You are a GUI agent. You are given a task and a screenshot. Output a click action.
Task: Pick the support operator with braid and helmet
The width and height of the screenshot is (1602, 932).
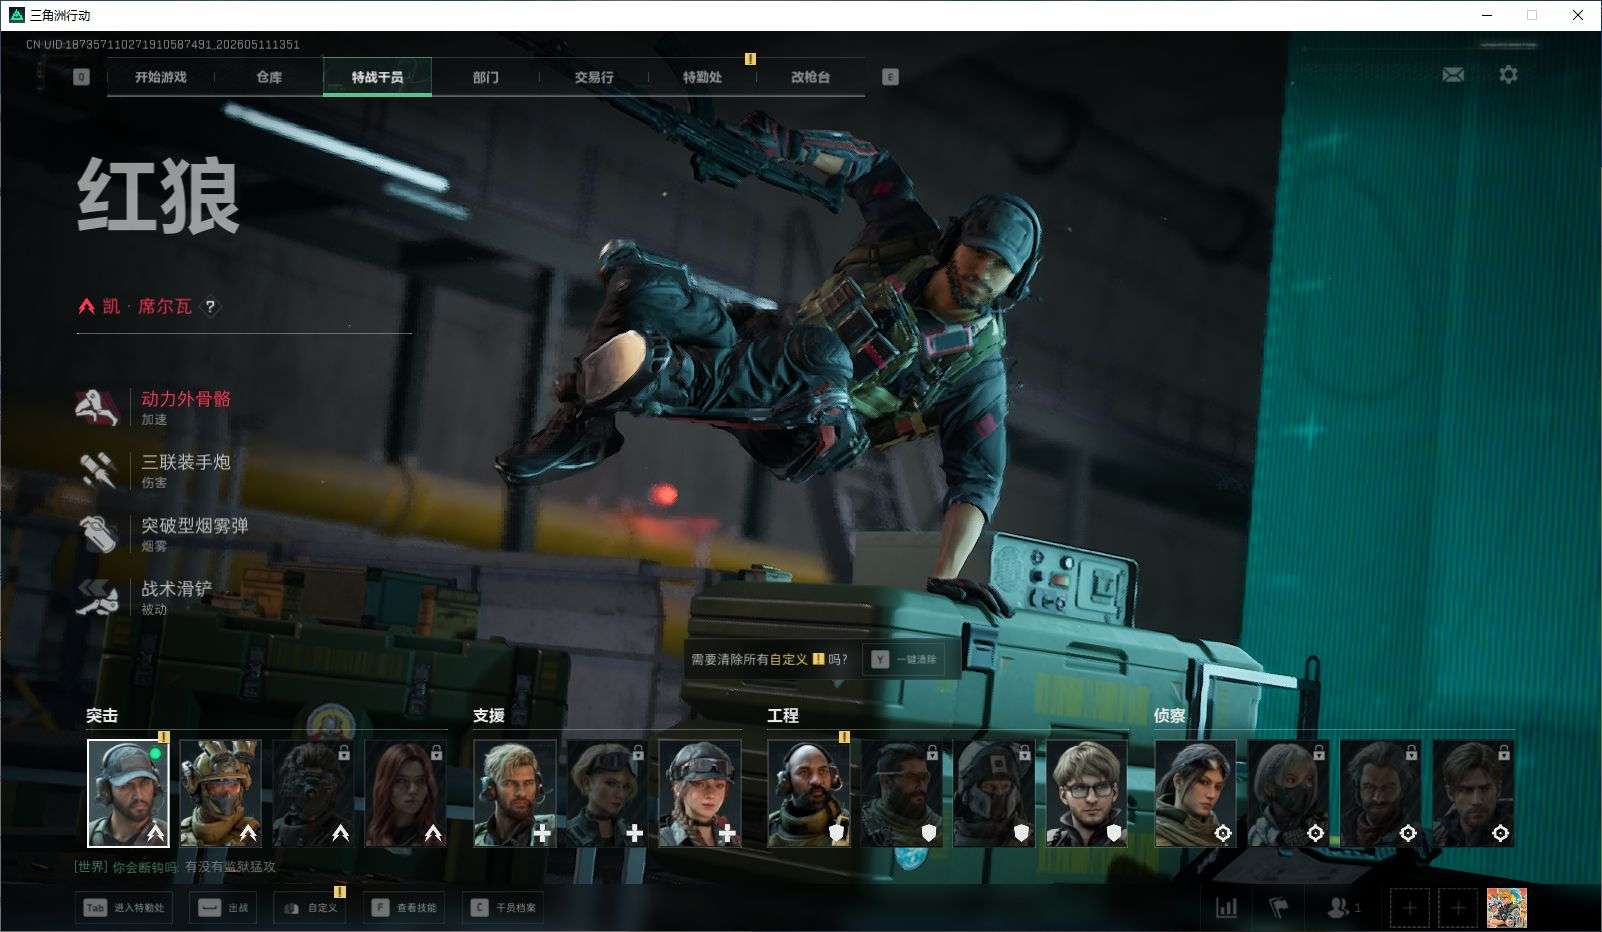[699, 793]
